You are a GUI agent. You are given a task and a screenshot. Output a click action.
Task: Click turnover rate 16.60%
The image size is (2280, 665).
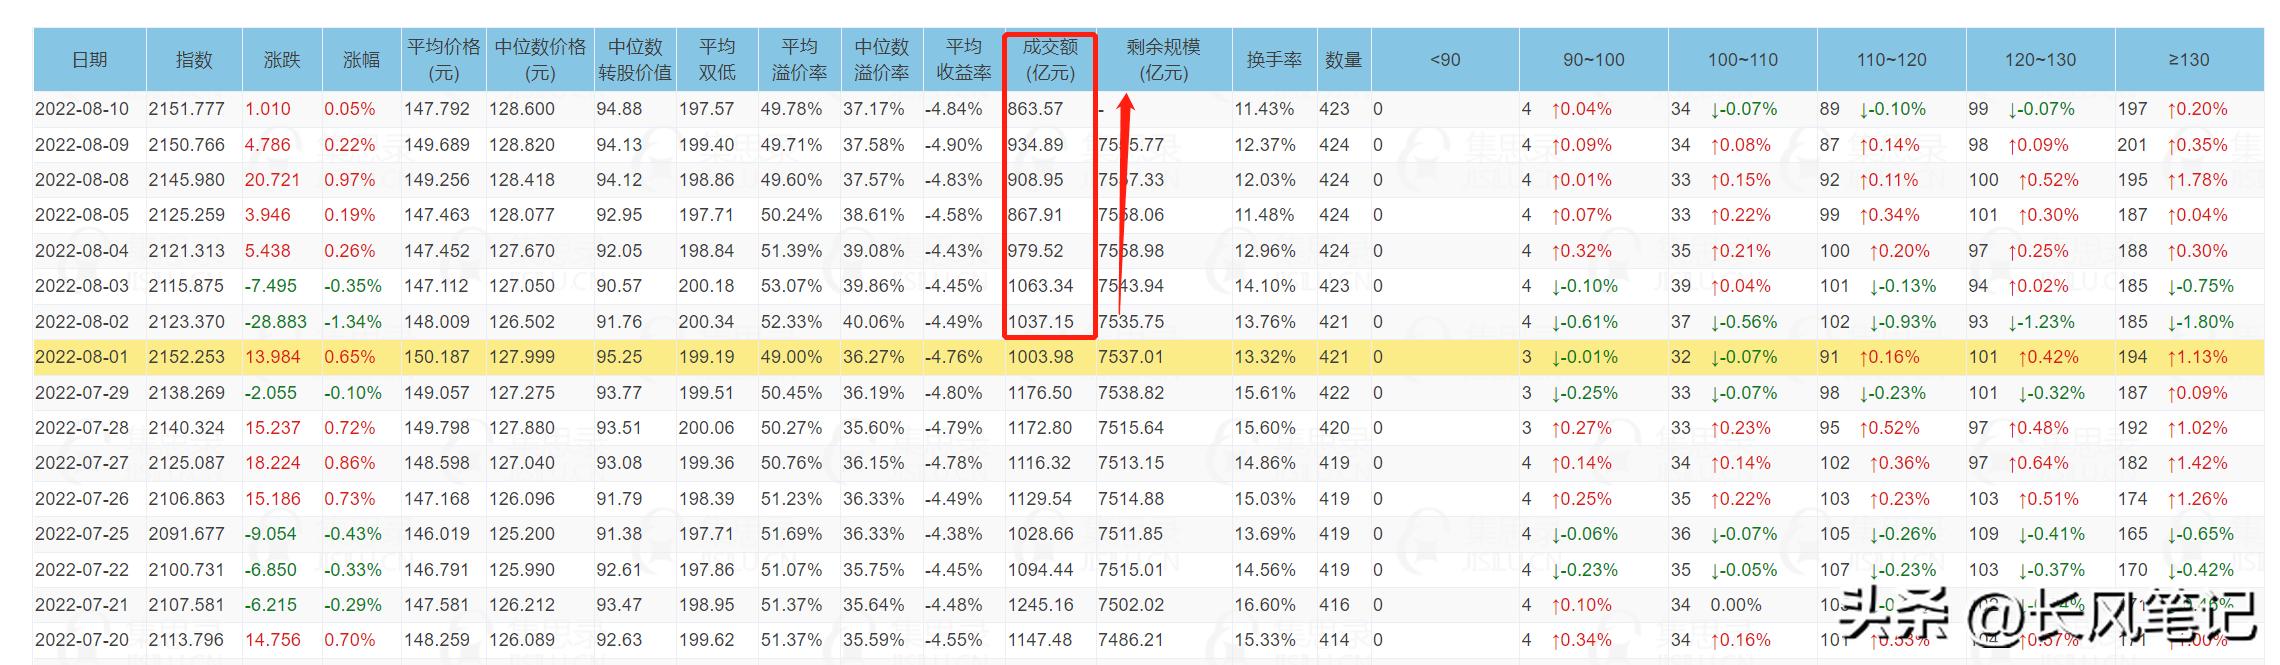pos(1265,605)
